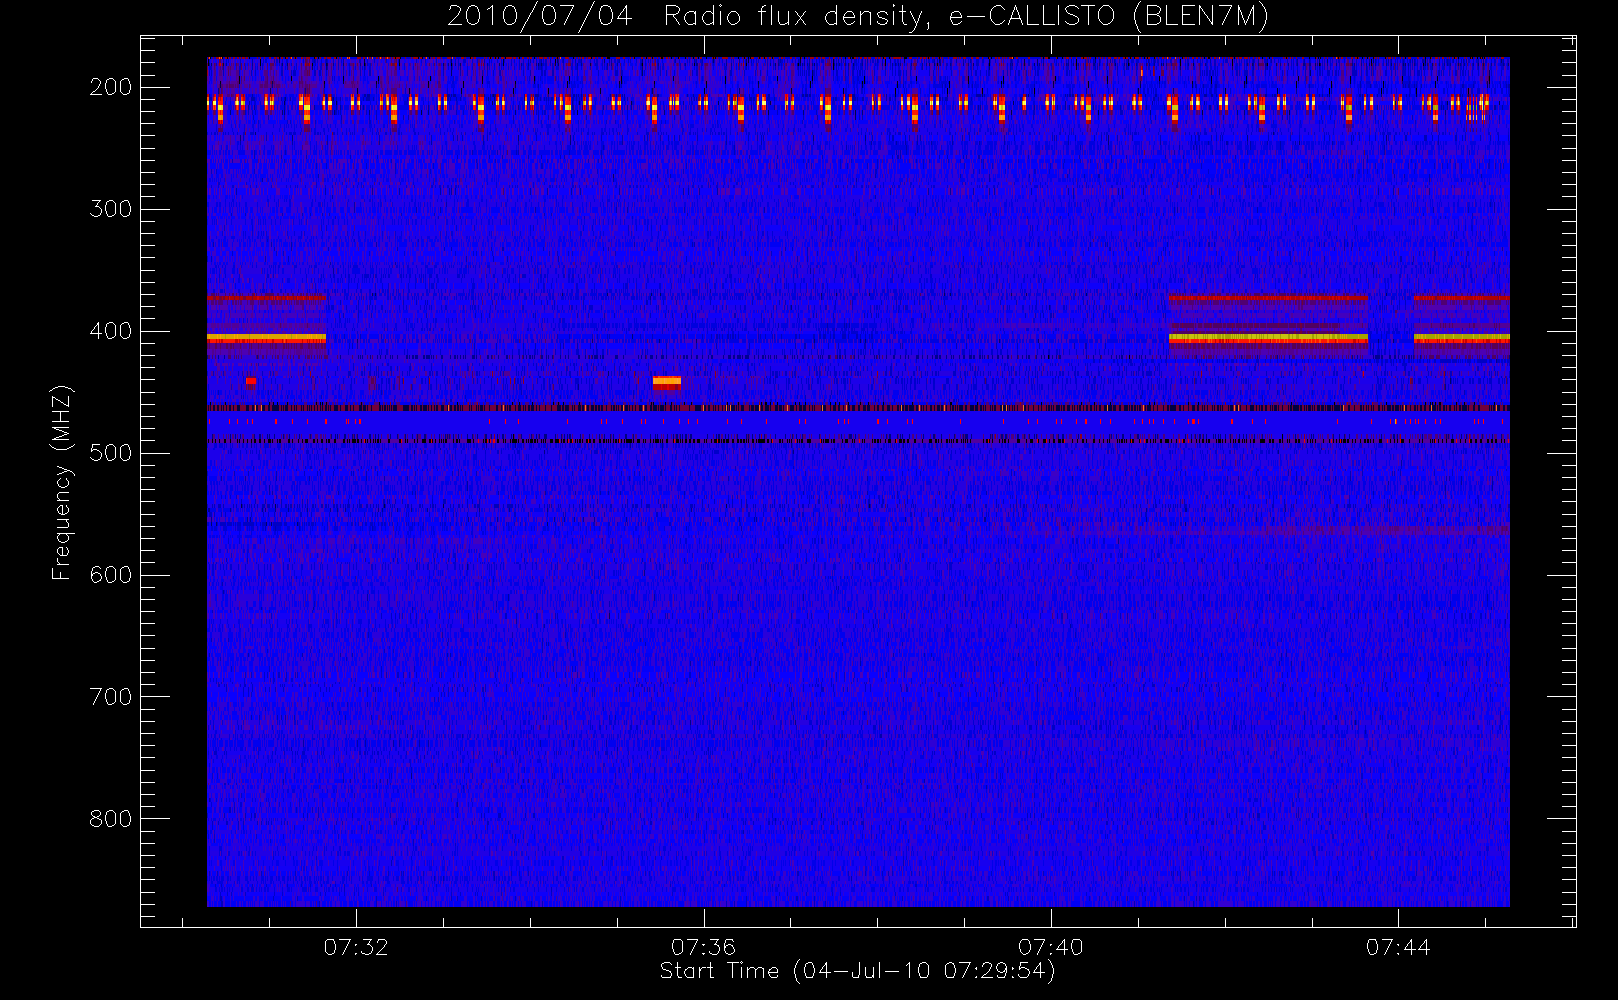Click the plot title "2010/07/04 Radio flux density, e-CALLISTO (BLEN7M)"
This screenshot has width=1618, height=1000.
(x=858, y=17)
